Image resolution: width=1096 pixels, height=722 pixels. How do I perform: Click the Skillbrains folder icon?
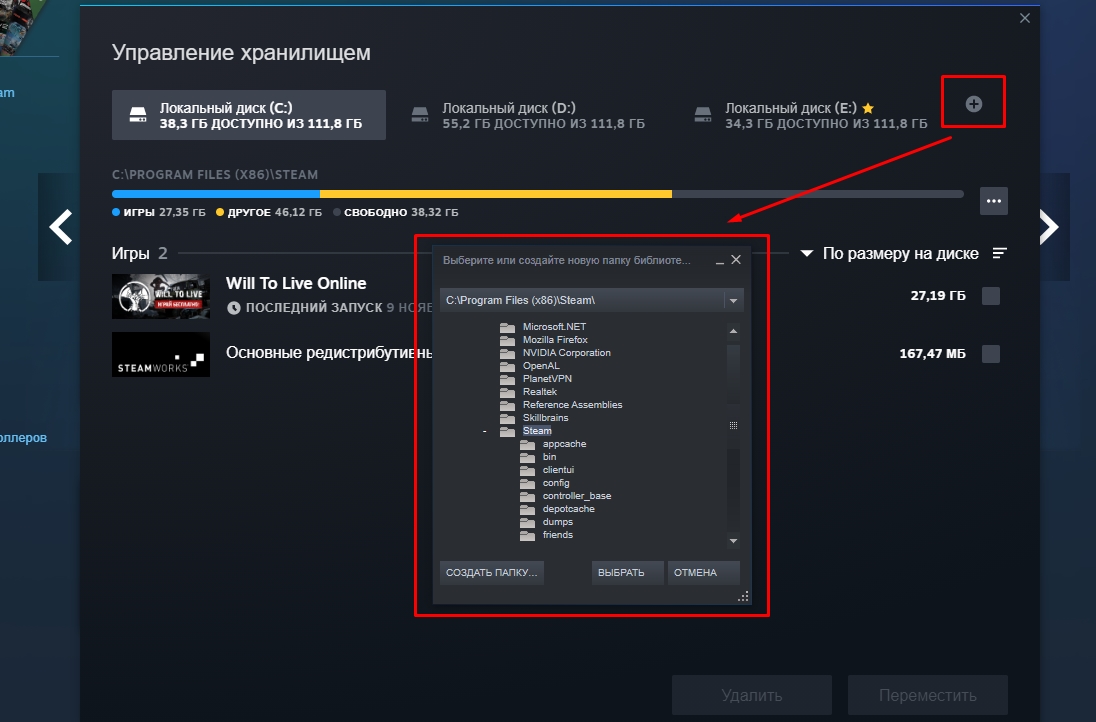507,419
